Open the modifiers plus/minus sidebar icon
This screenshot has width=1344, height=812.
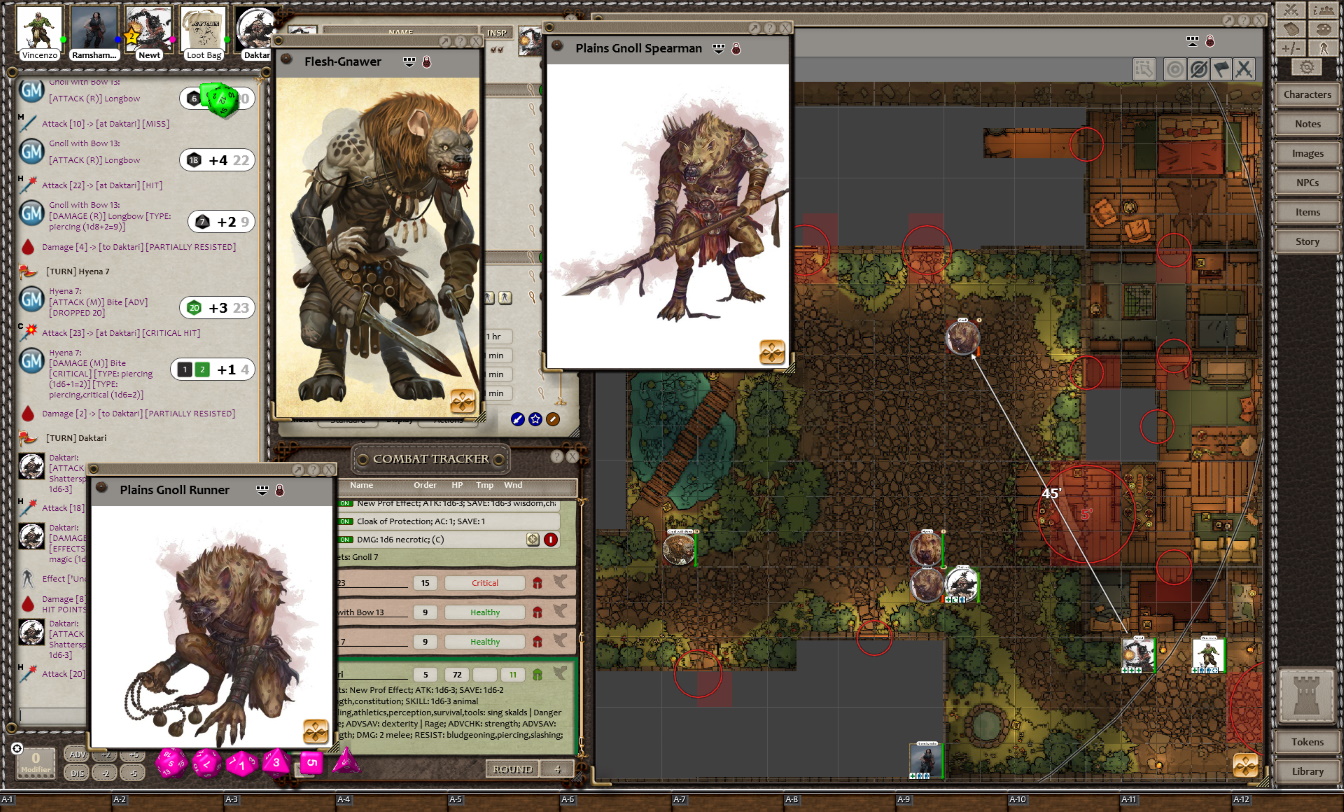click(x=1293, y=48)
